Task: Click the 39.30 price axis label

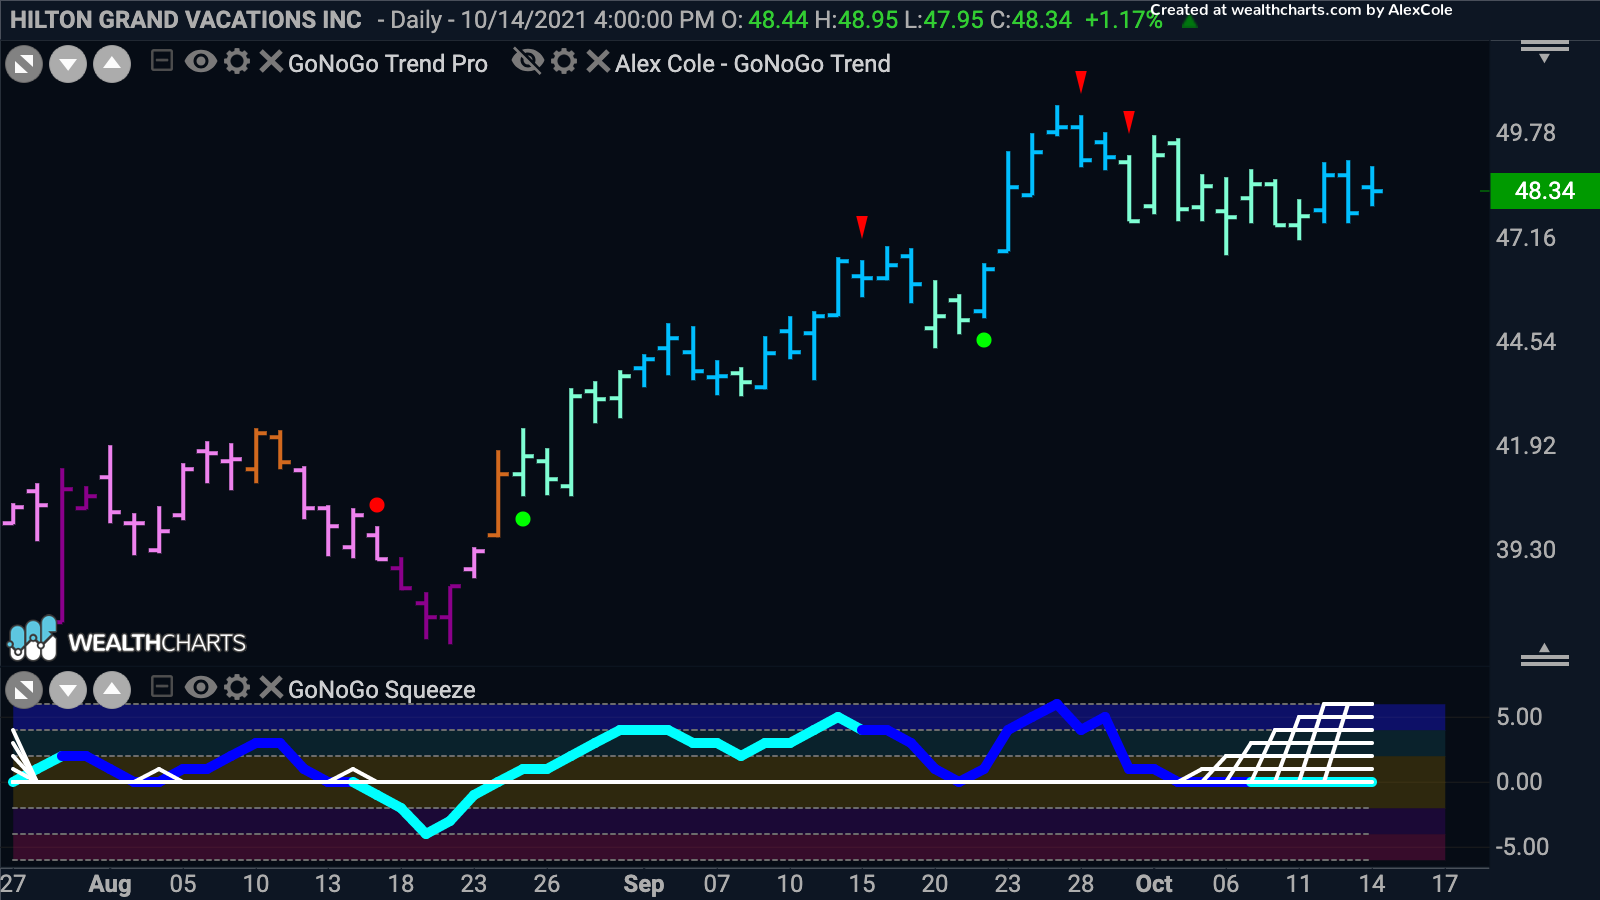Action: coord(1526,550)
